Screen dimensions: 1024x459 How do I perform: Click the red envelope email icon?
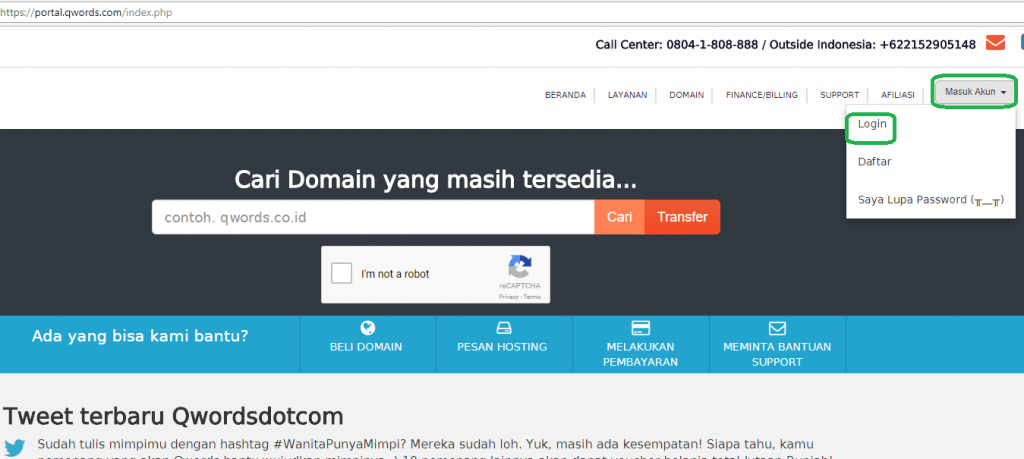coord(995,43)
